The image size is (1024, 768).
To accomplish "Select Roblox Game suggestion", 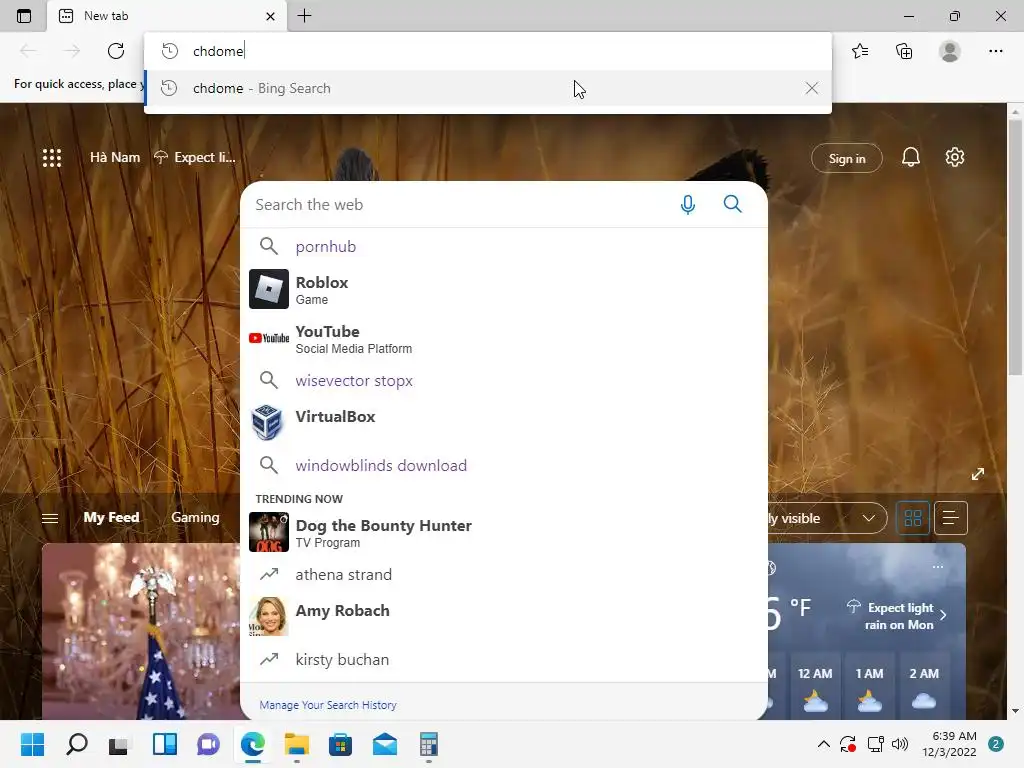I will click(x=504, y=289).
